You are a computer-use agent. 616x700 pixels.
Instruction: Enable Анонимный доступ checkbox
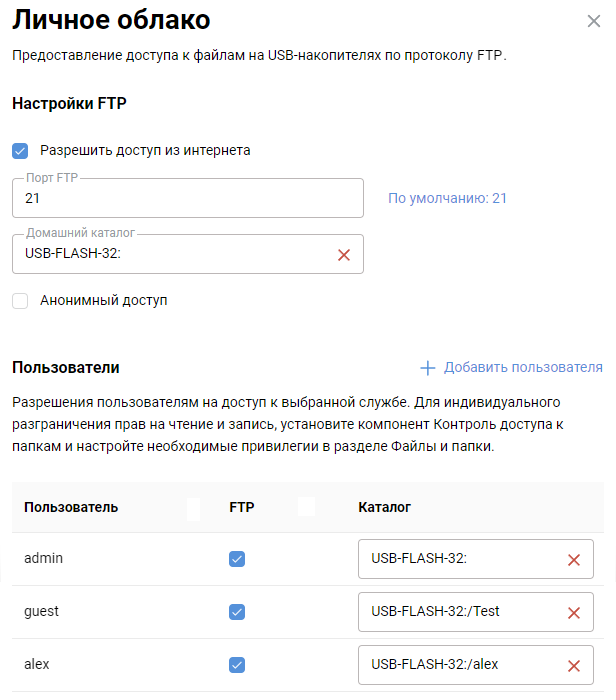[20, 300]
